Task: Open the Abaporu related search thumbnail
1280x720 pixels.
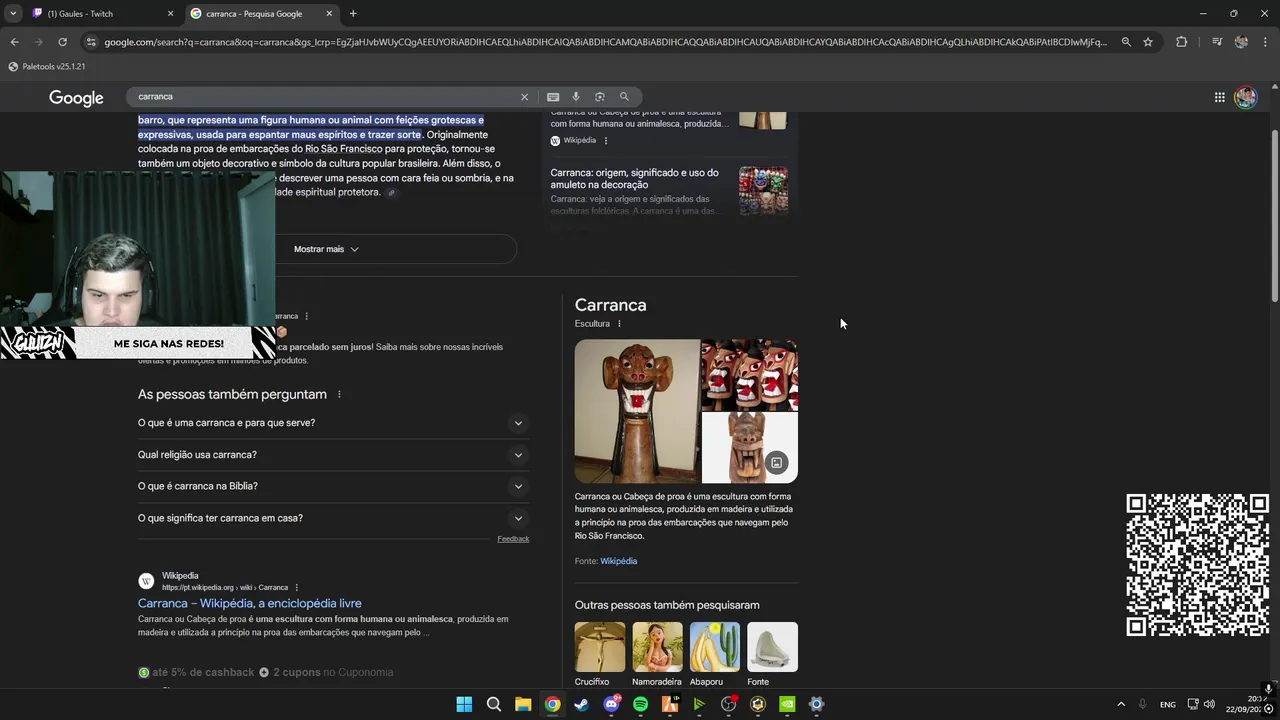Action: pyautogui.click(x=715, y=647)
